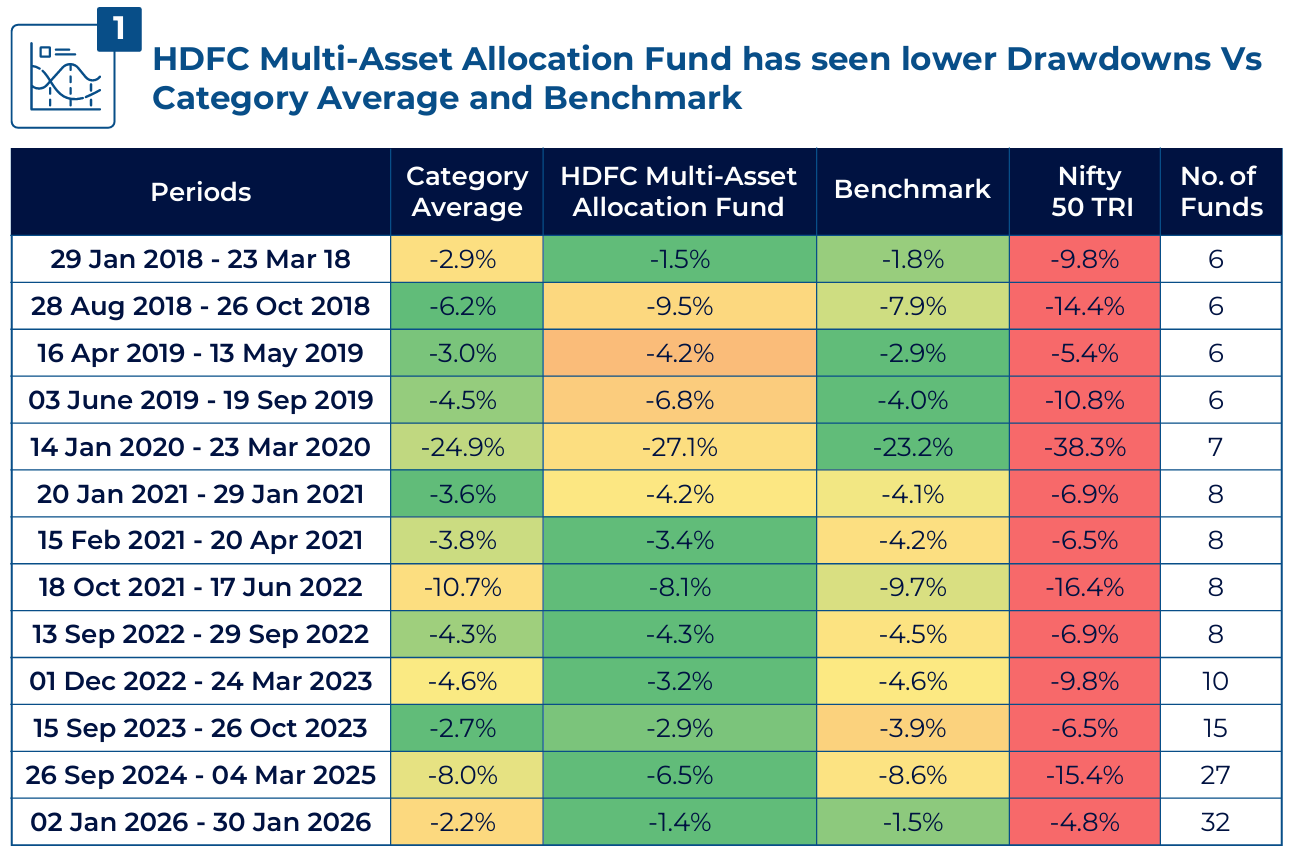The width and height of the screenshot is (1292, 854).
Task: Select the No. of Funds header
Action: point(1220,192)
